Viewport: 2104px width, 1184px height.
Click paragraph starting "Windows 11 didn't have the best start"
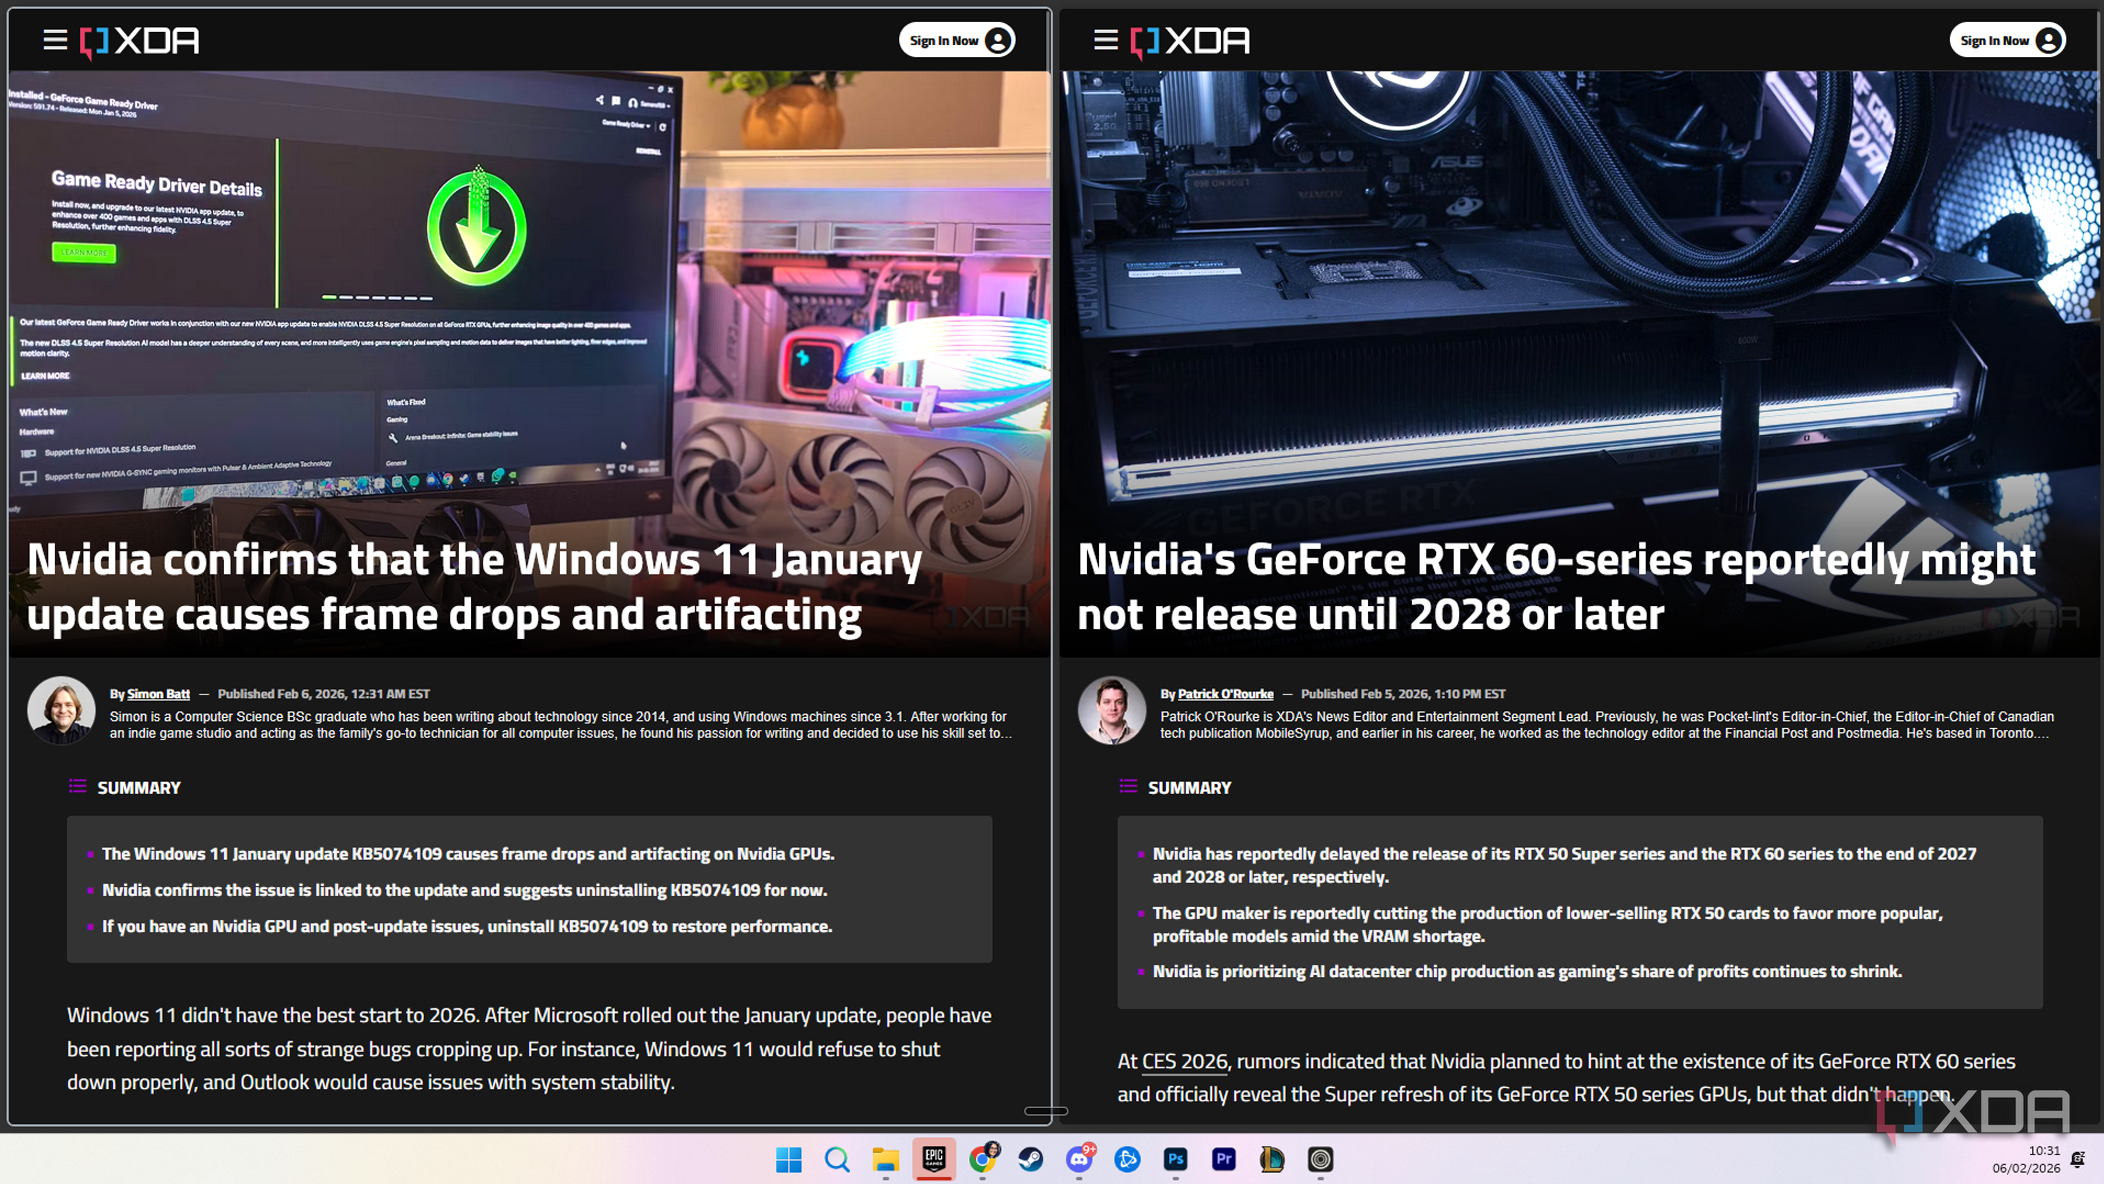529,1048
